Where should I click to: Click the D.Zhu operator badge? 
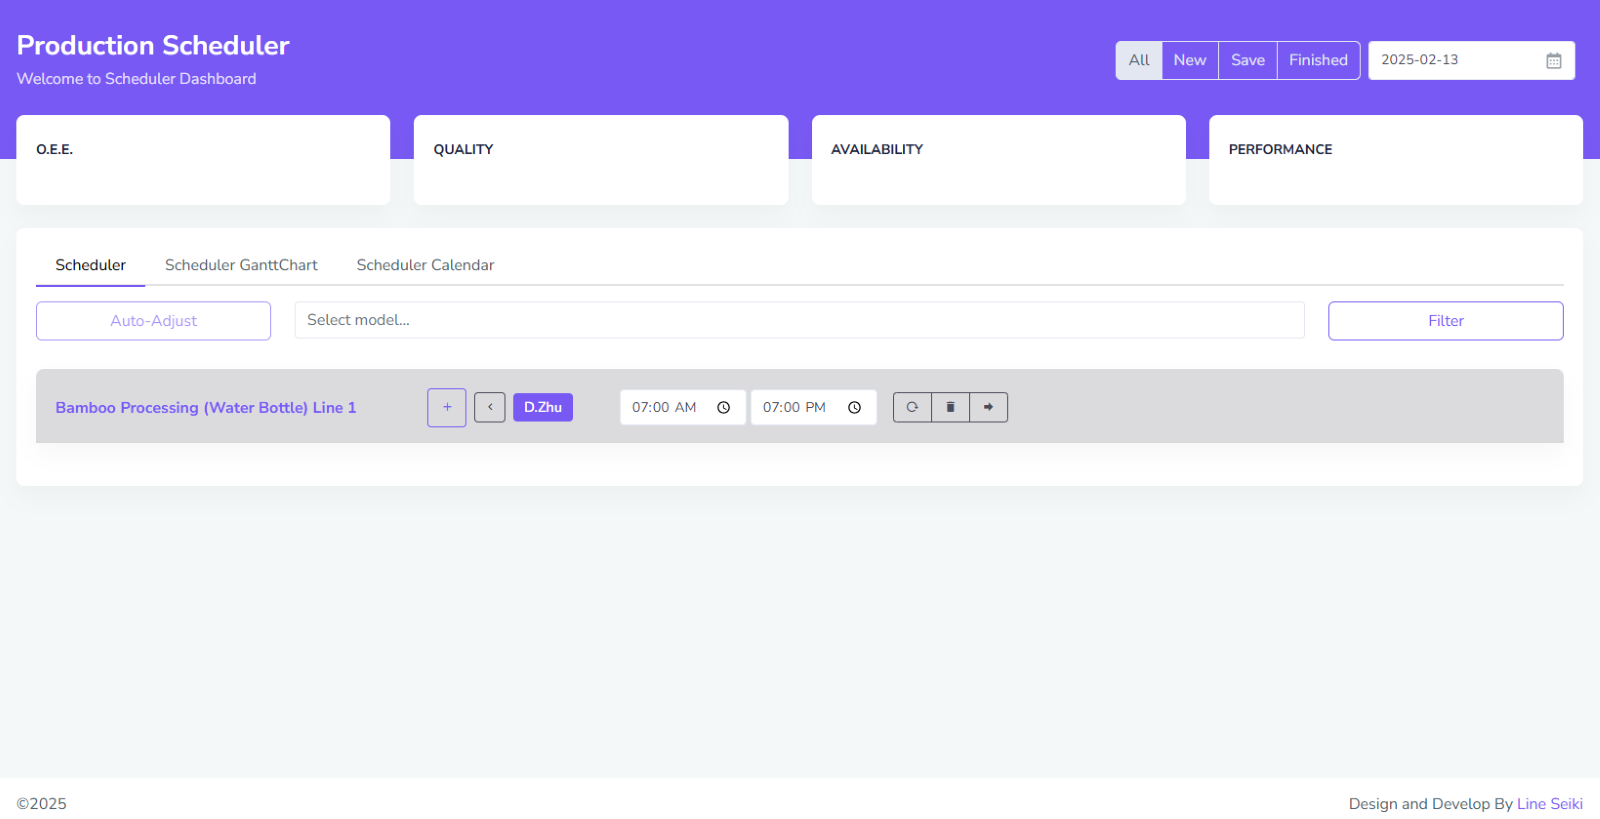543,407
